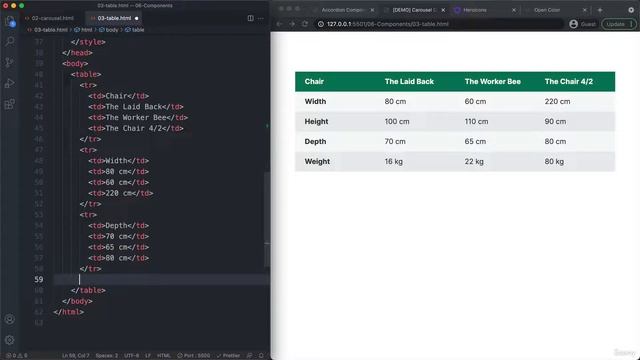Close the Open Color browser tab
This screenshot has width=640, height=360.
click(x=584, y=10)
